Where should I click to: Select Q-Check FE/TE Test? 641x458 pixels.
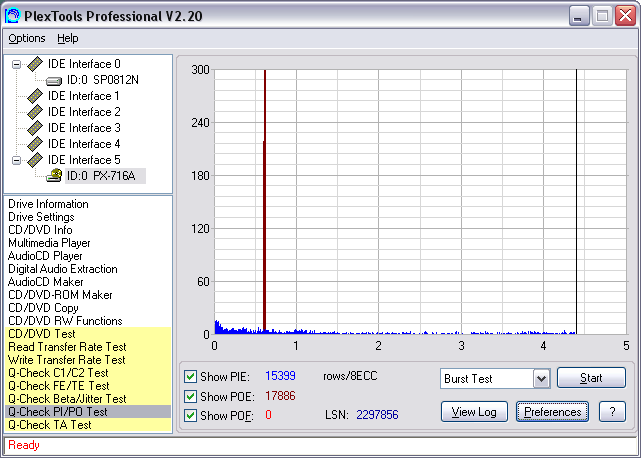[x=88, y=386]
